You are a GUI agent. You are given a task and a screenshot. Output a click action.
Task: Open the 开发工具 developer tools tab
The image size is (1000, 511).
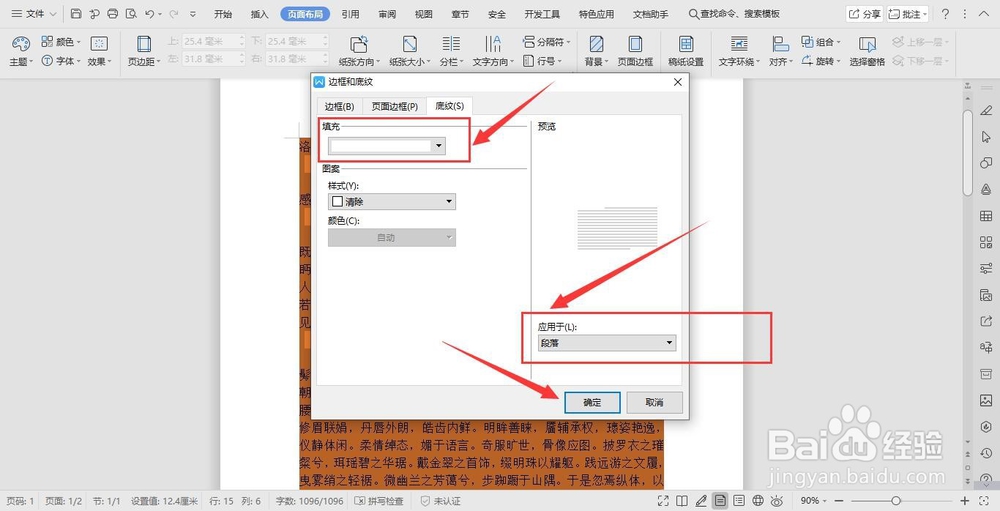[x=542, y=13]
